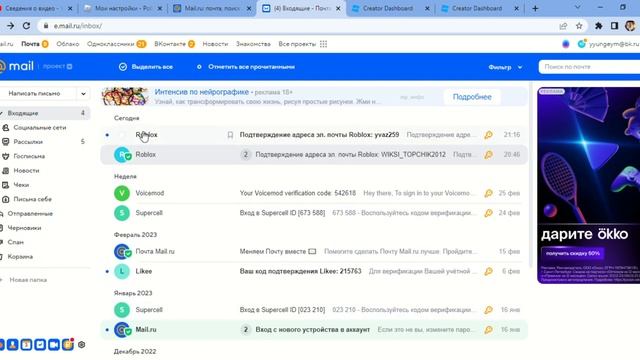
Task: Toggle unread dot on Mail.ru new device email
Action: click(107, 330)
